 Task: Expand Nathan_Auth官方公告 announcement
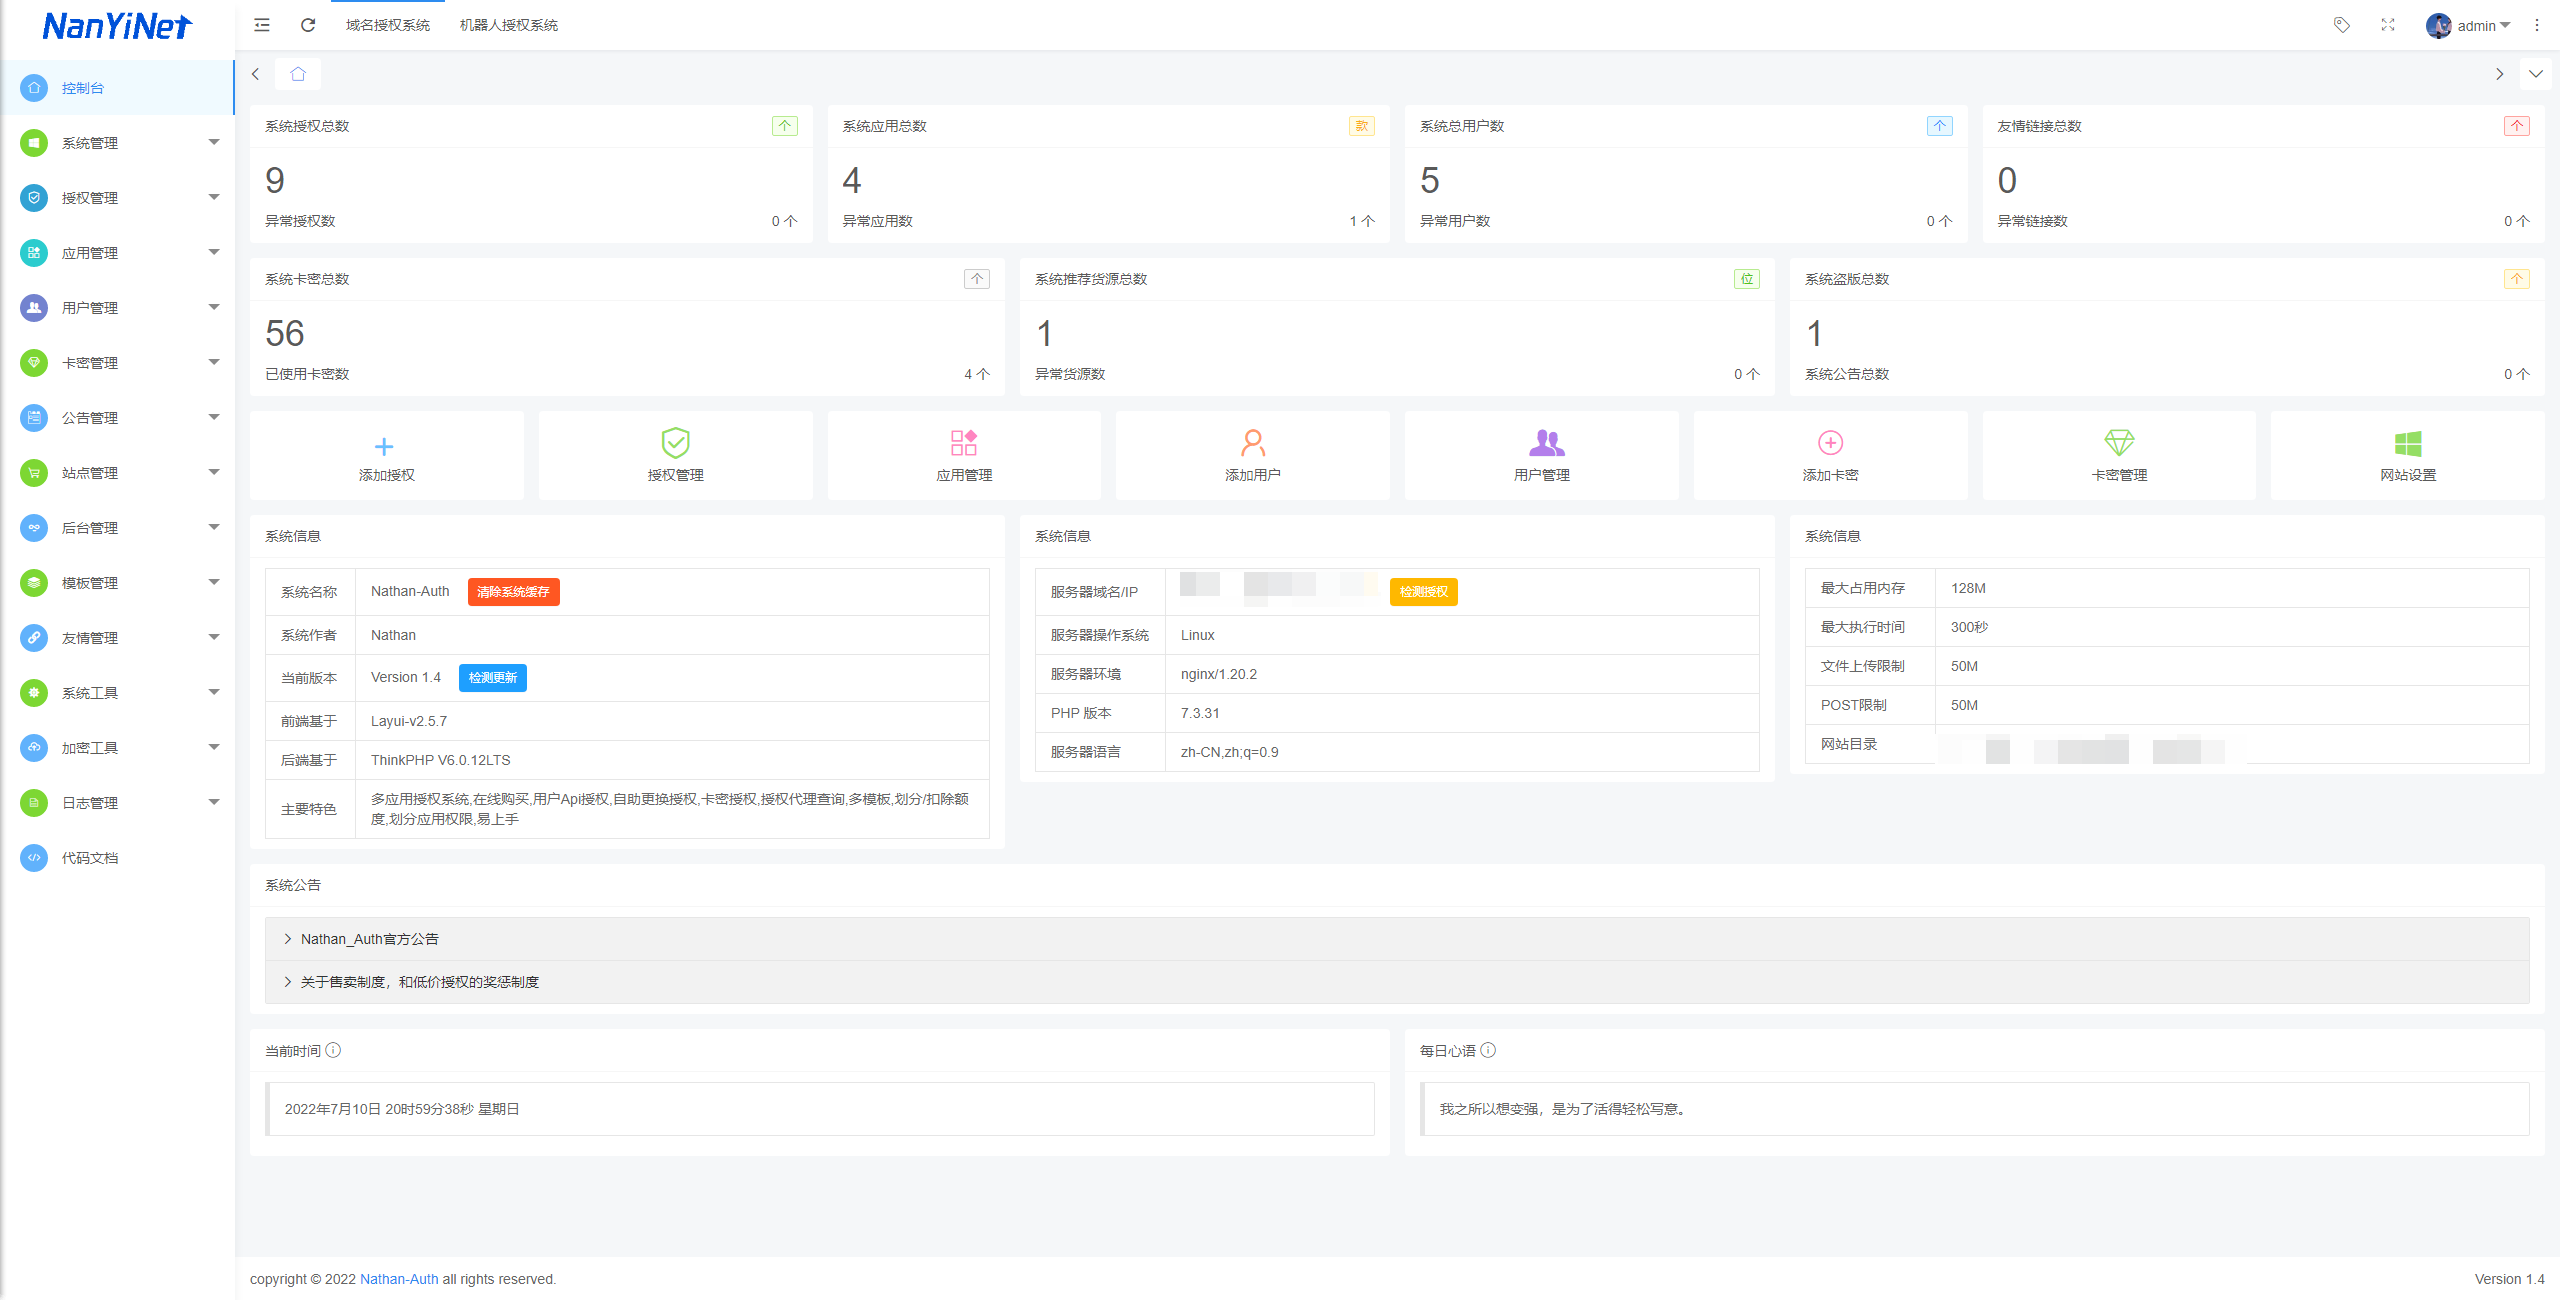[369, 939]
